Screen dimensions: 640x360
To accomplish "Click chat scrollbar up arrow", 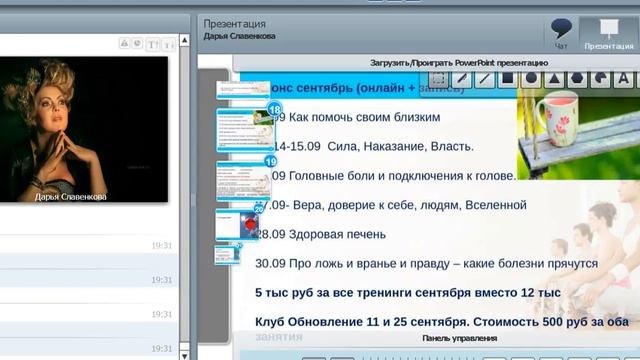I will tap(184, 40).
